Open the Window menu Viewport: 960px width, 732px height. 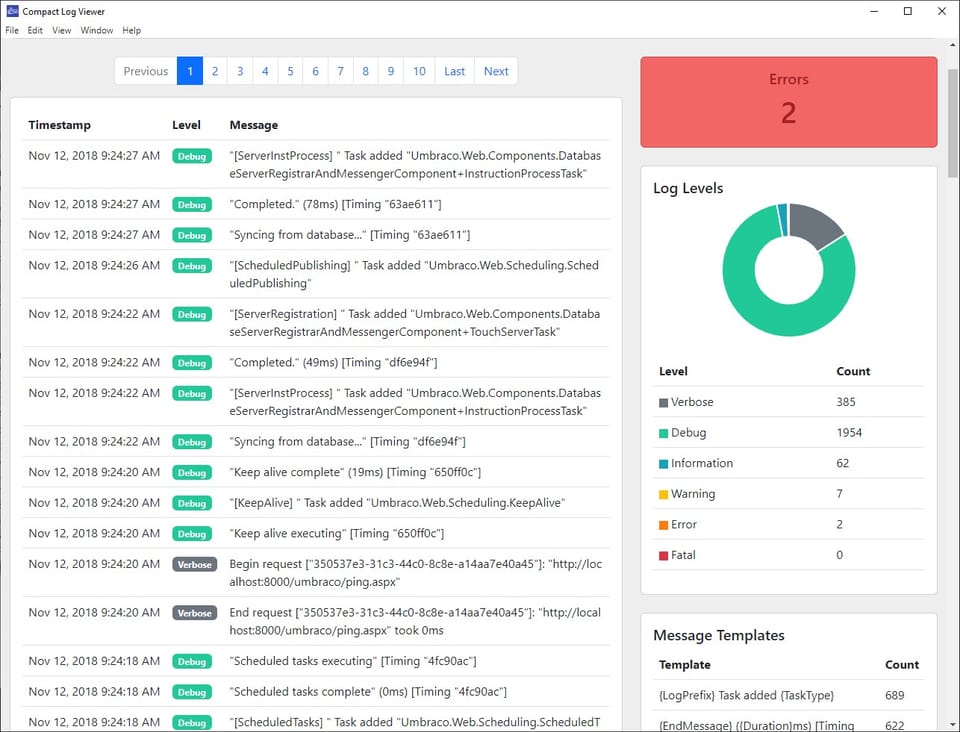[x=96, y=30]
